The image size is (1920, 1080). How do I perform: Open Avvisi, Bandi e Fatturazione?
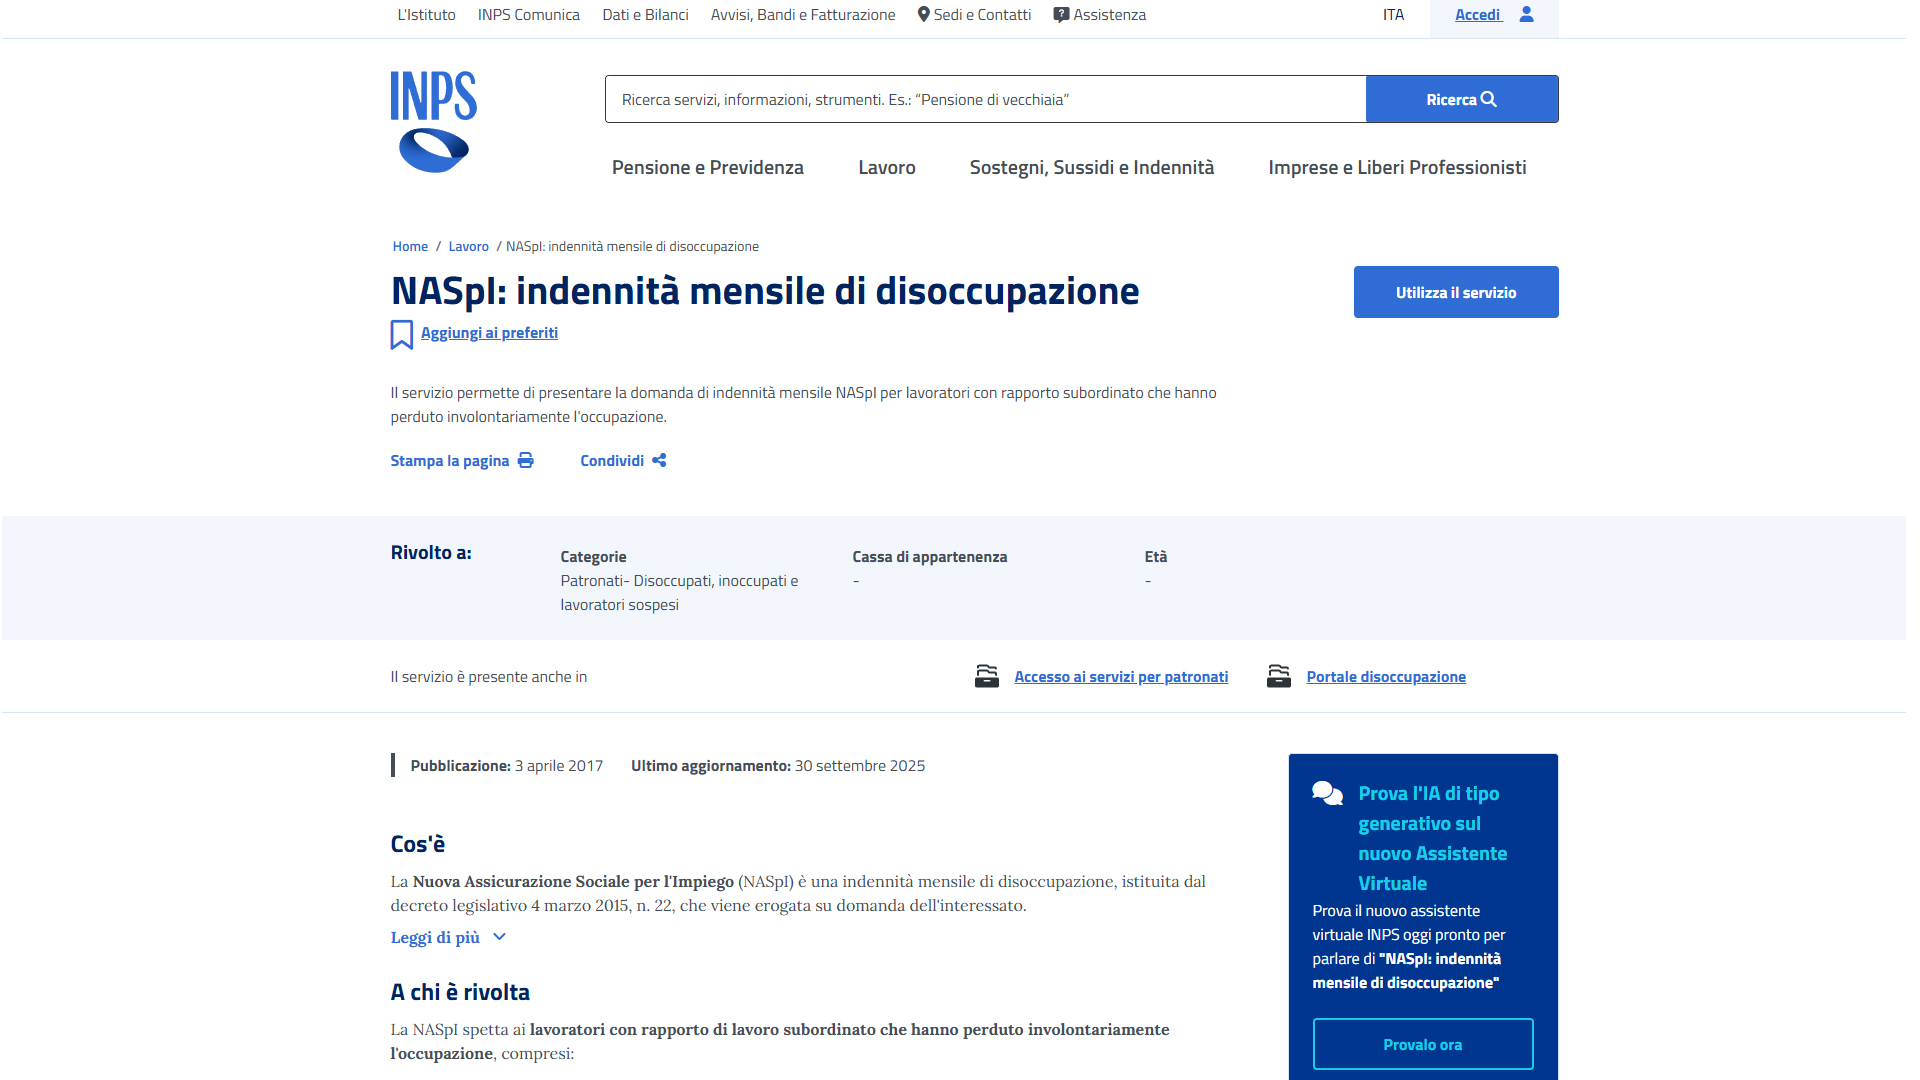pyautogui.click(x=803, y=15)
